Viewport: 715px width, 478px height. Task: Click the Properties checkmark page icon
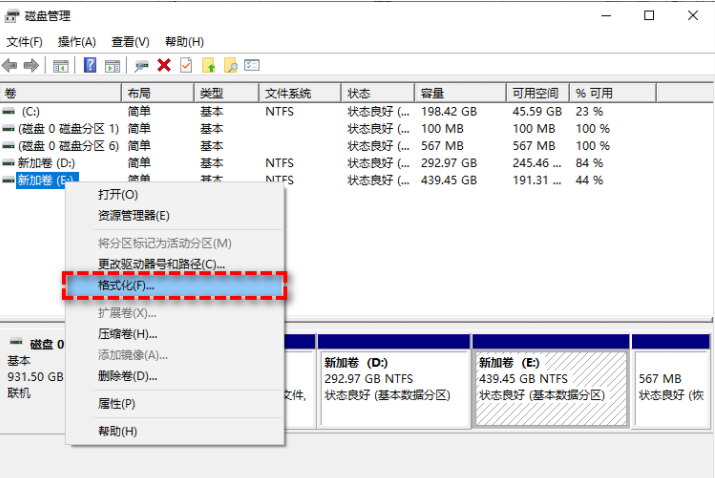click(x=186, y=66)
